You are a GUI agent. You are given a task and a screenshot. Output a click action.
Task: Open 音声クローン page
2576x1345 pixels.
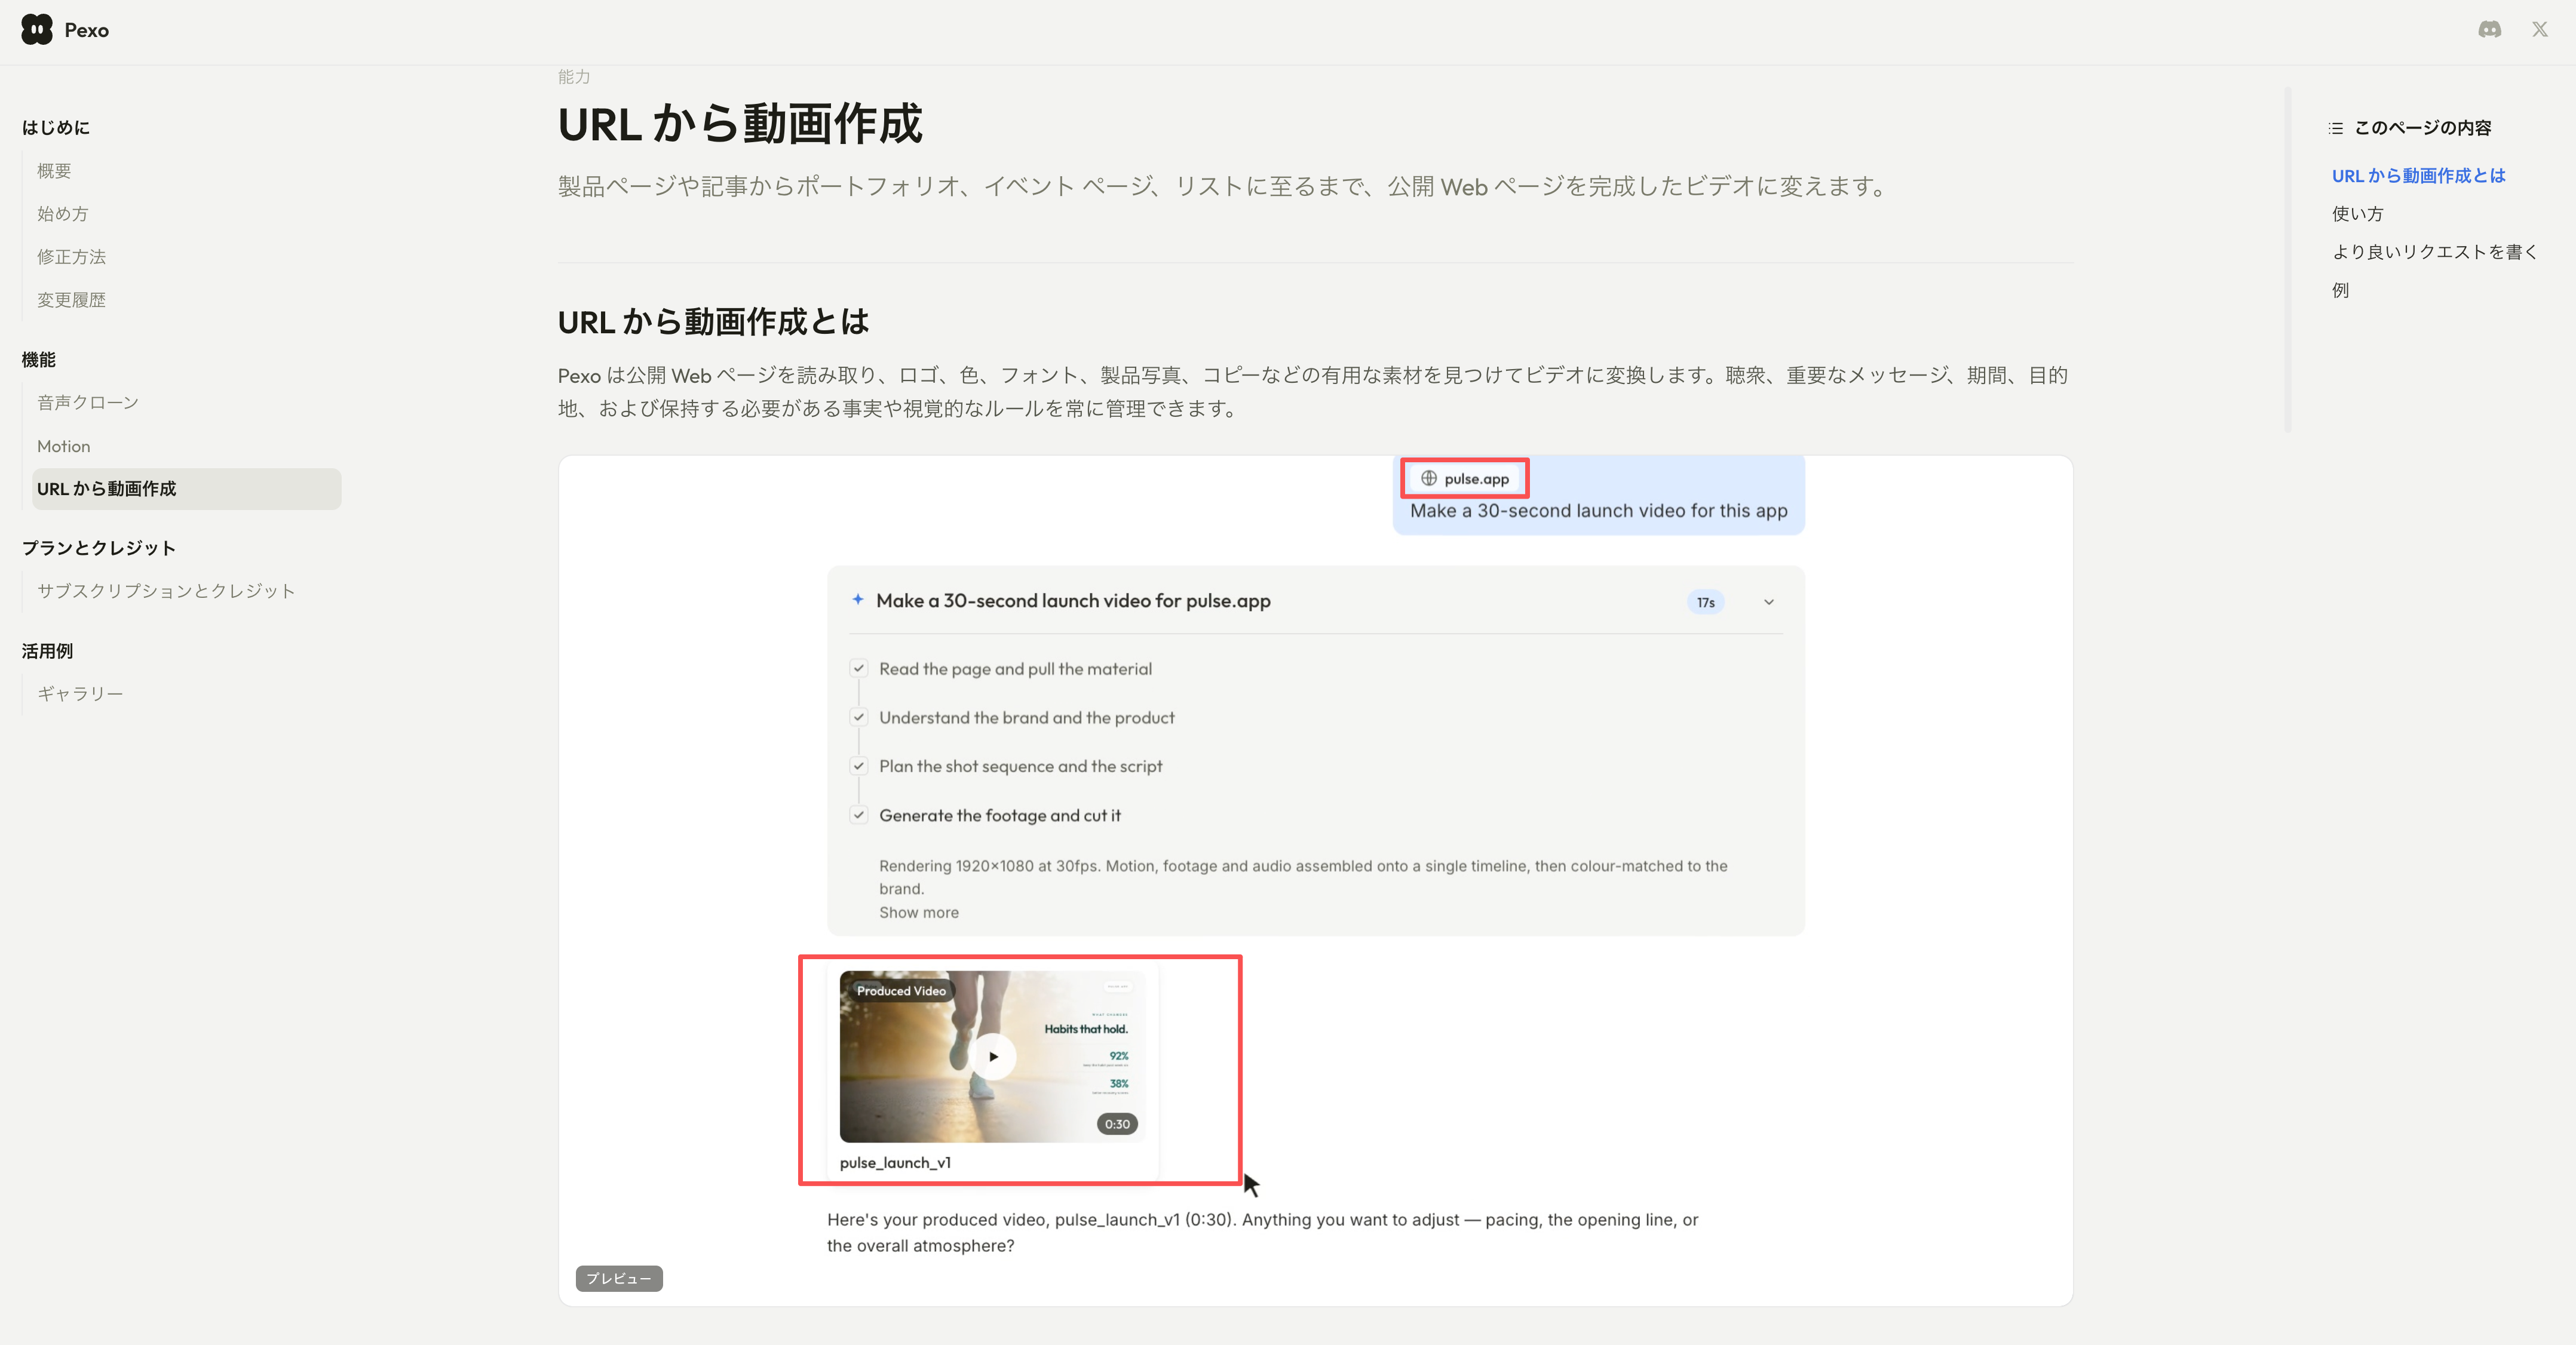pos(88,403)
